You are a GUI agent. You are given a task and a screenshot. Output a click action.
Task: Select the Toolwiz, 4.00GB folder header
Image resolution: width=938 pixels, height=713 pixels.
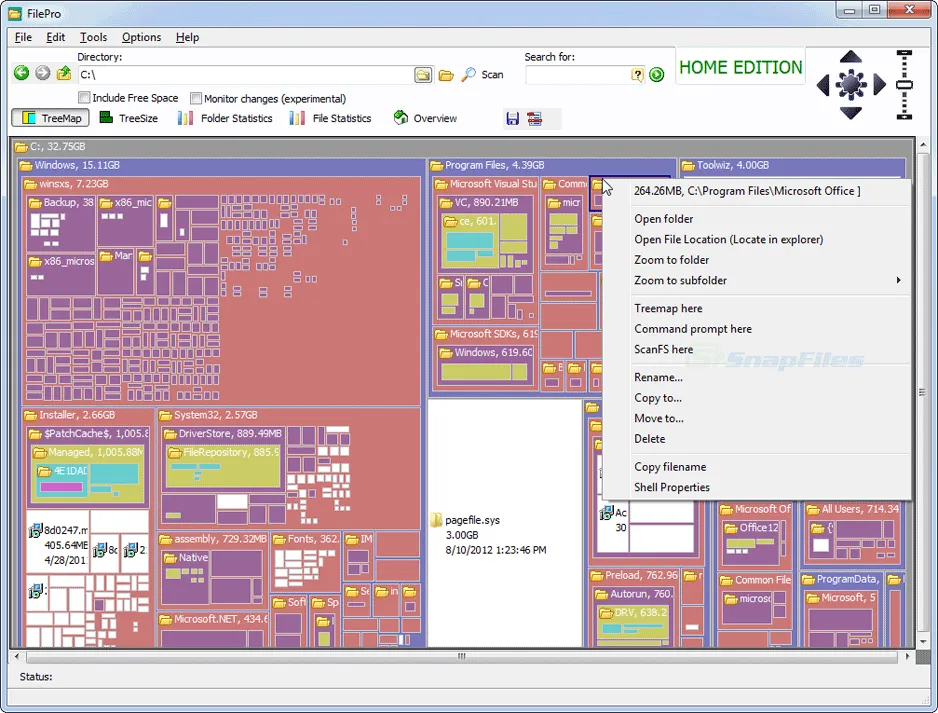[792, 165]
